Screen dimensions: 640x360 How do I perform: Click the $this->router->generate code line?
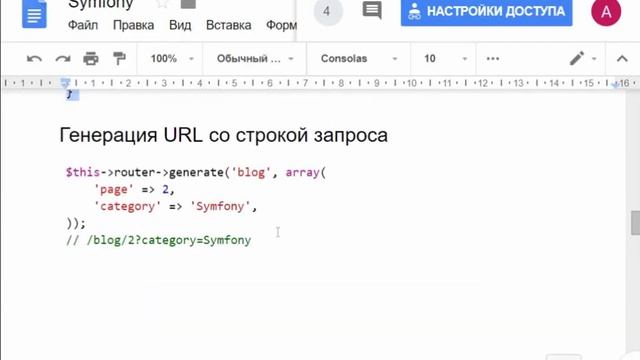click(x=196, y=172)
